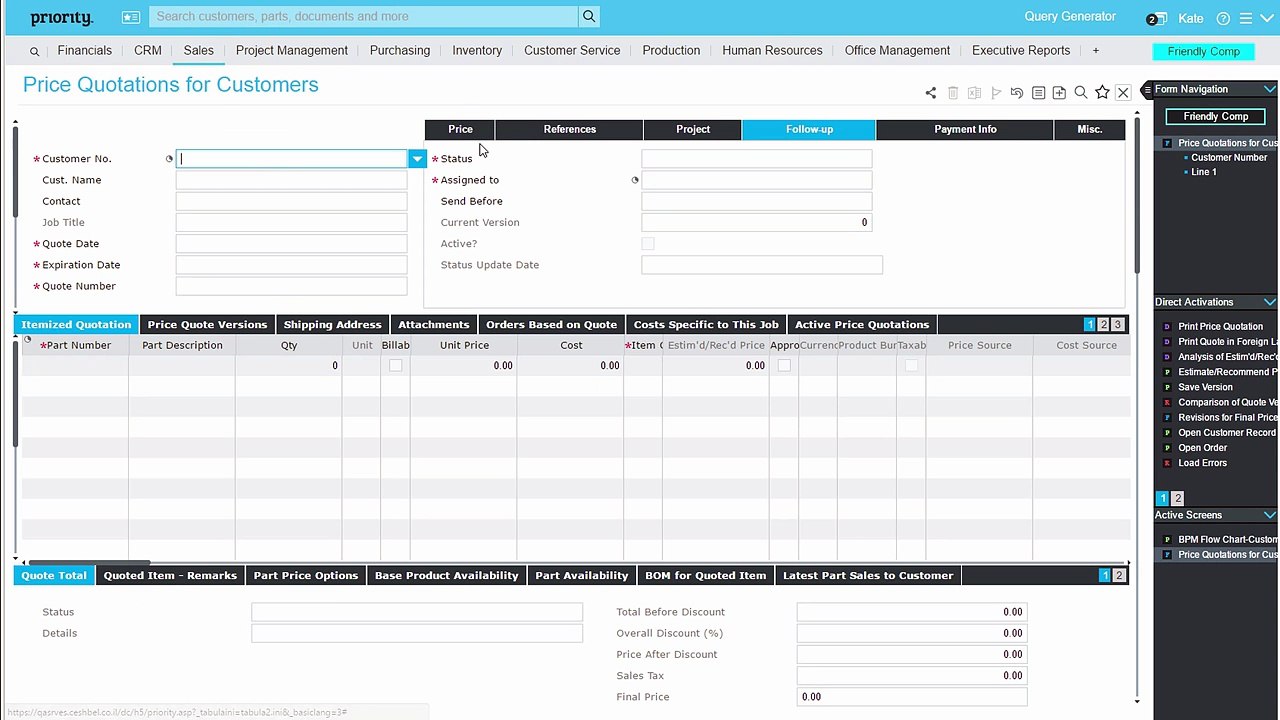The height and width of the screenshot is (720, 1280).
Task: Toggle the Taxable checkbox in first row
Action: (x=911, y=366)
